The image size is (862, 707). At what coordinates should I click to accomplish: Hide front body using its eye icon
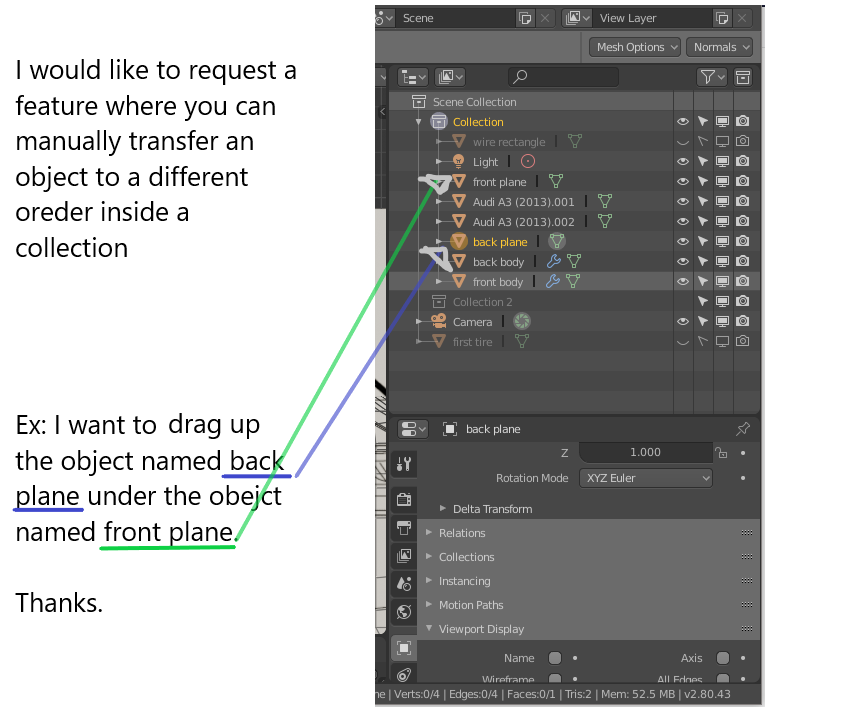tap(683, 281)
